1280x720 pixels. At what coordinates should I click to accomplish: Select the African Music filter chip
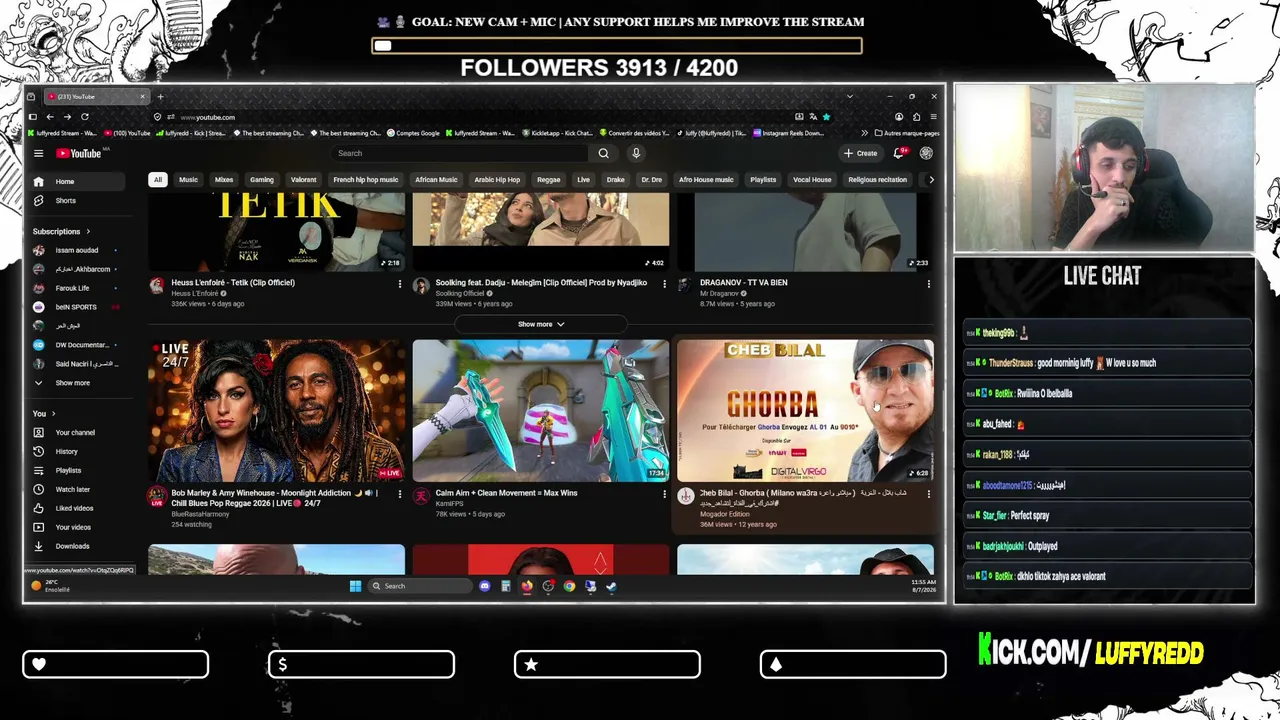[436, 180]
